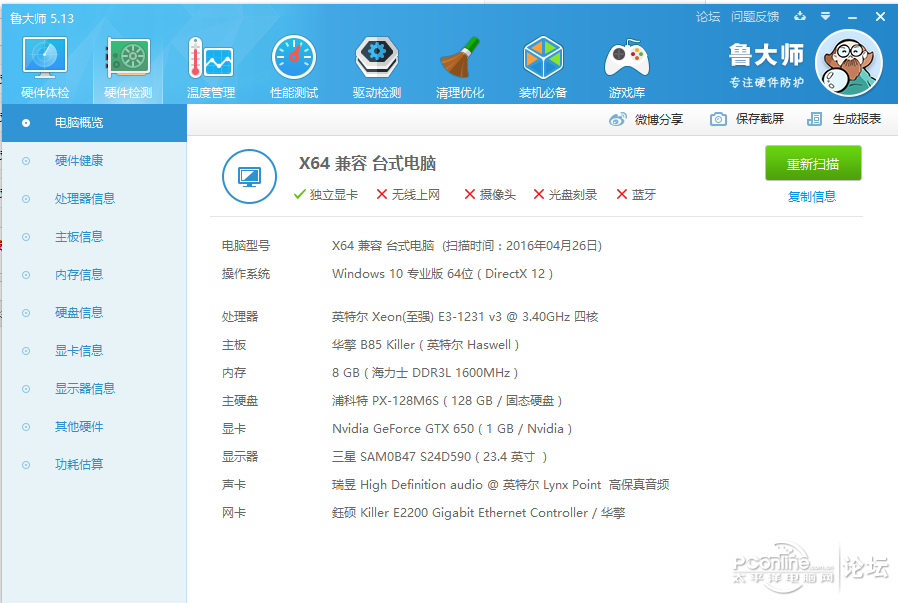Click 微博分享 text
This screenshot has width=898, height=603.
[659, 119]
